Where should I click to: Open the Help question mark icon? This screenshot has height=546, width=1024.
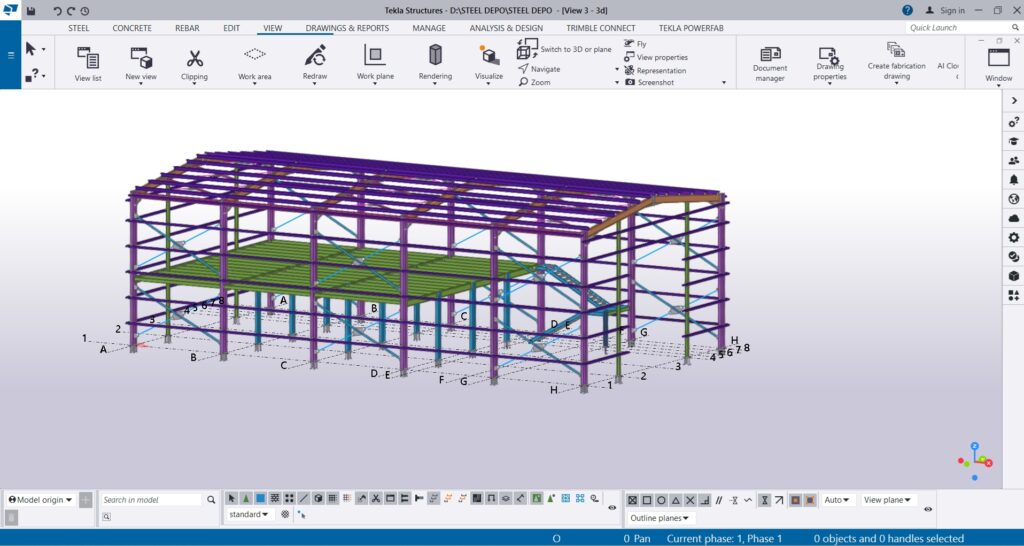(x=908, y=10)
